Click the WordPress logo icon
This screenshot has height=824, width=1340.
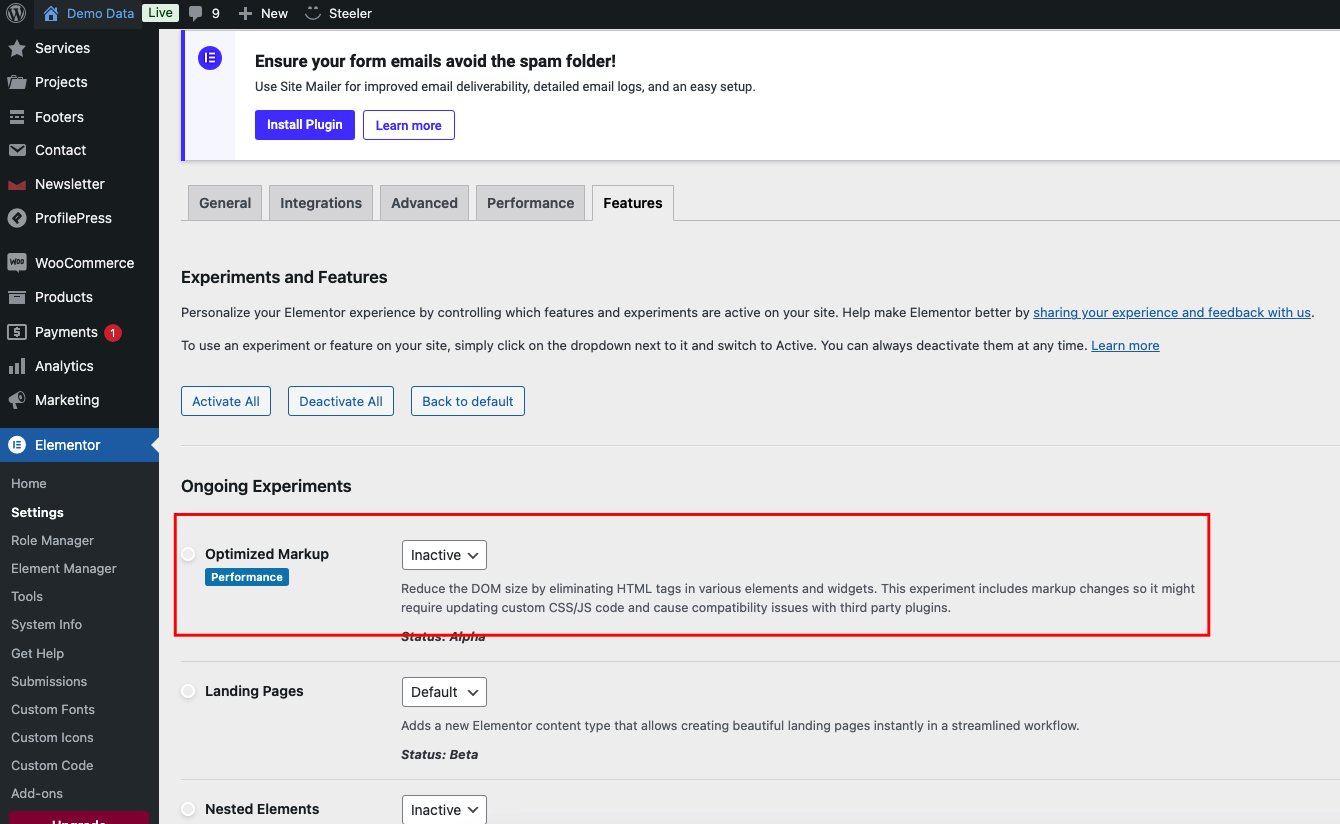[16, 13]
